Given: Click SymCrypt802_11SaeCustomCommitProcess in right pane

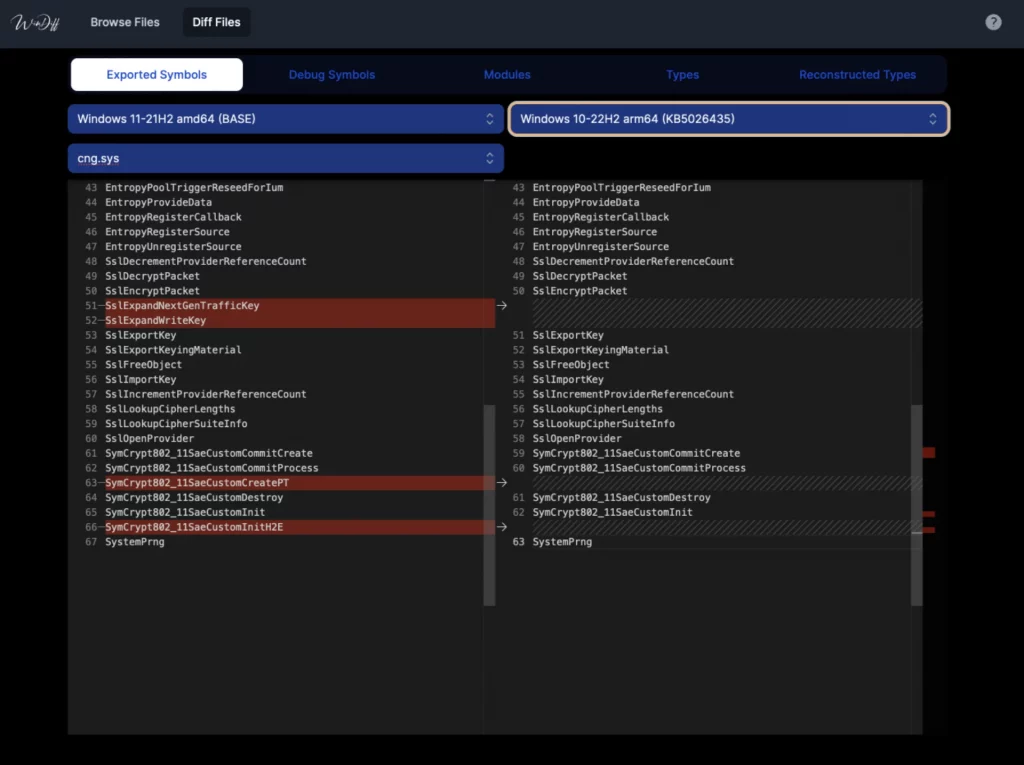Looking at the screenshot, I should [x=639, y=468].
